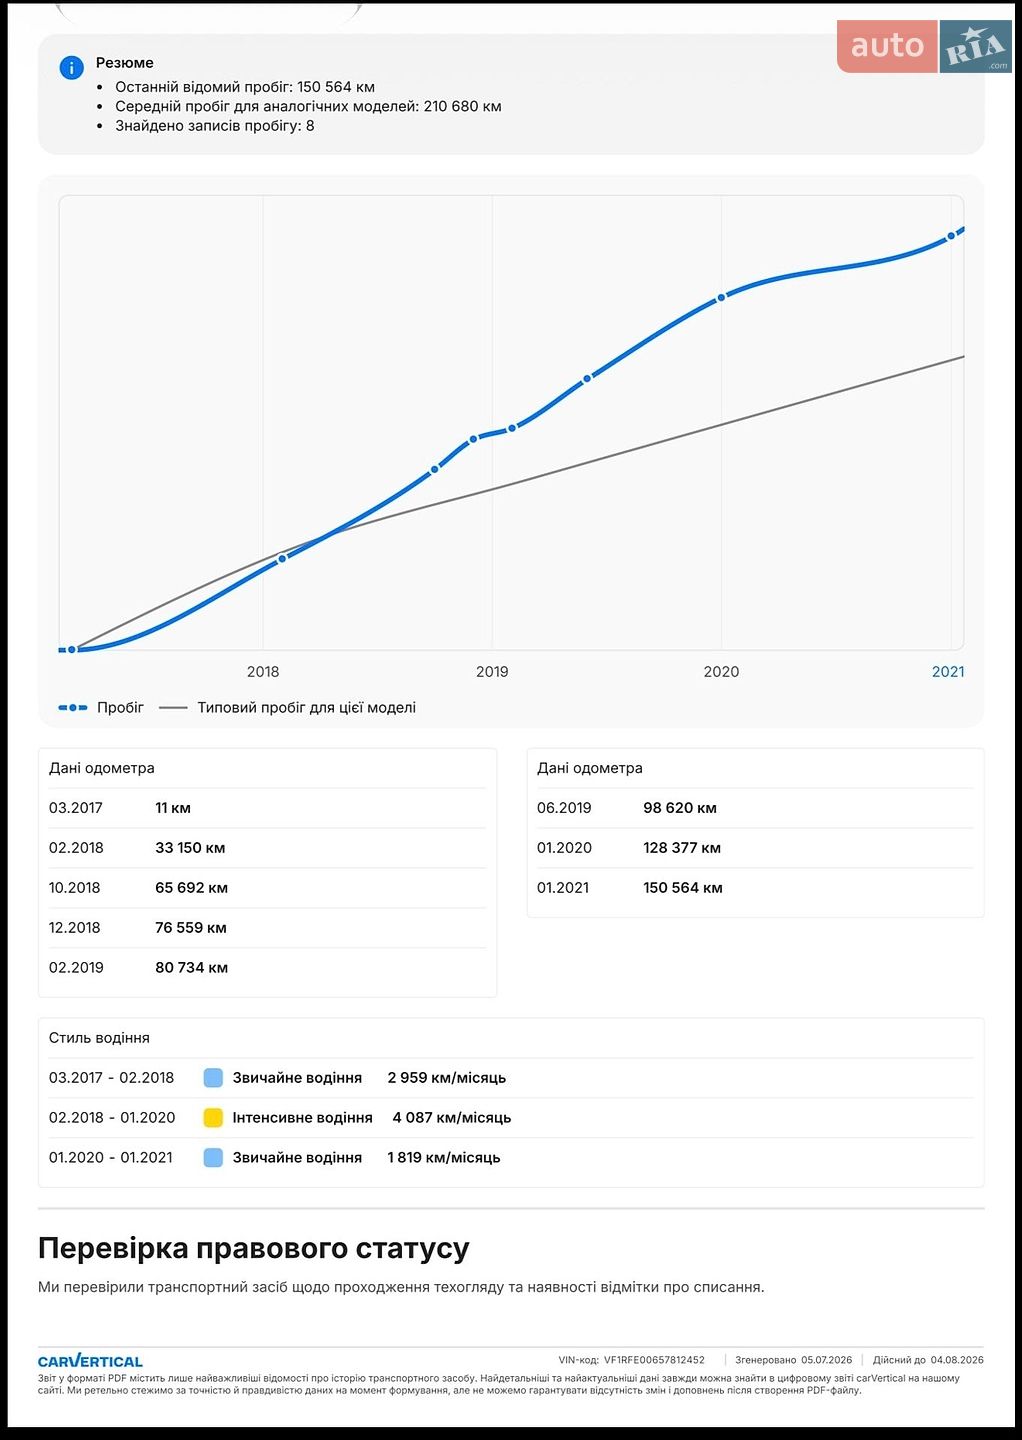
Task: Click the 33 150 км odometer value
Action: tap(190, 848)
